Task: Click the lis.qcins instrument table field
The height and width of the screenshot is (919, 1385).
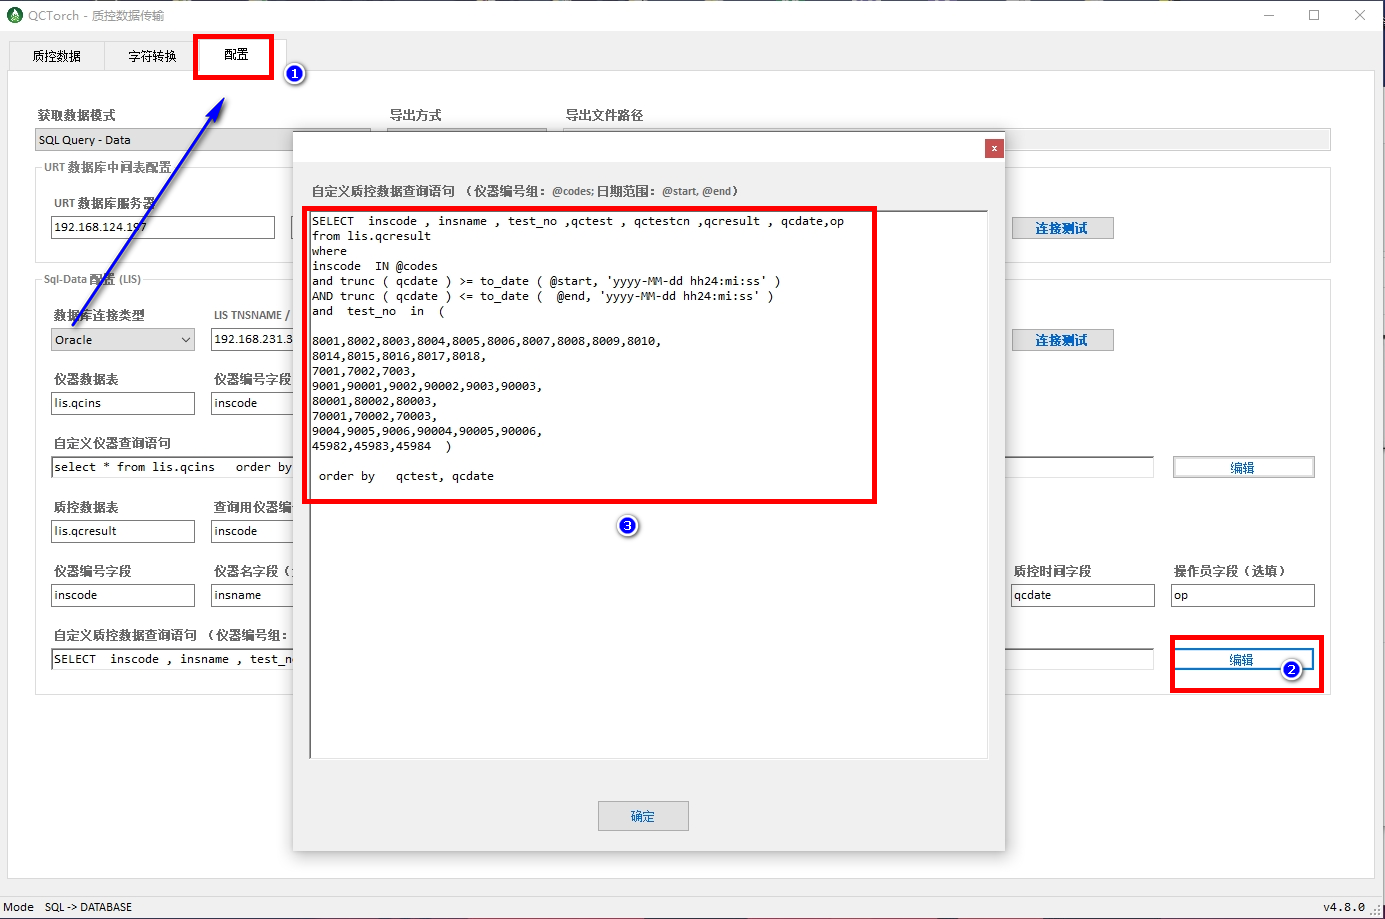Action: pos(122,403)
